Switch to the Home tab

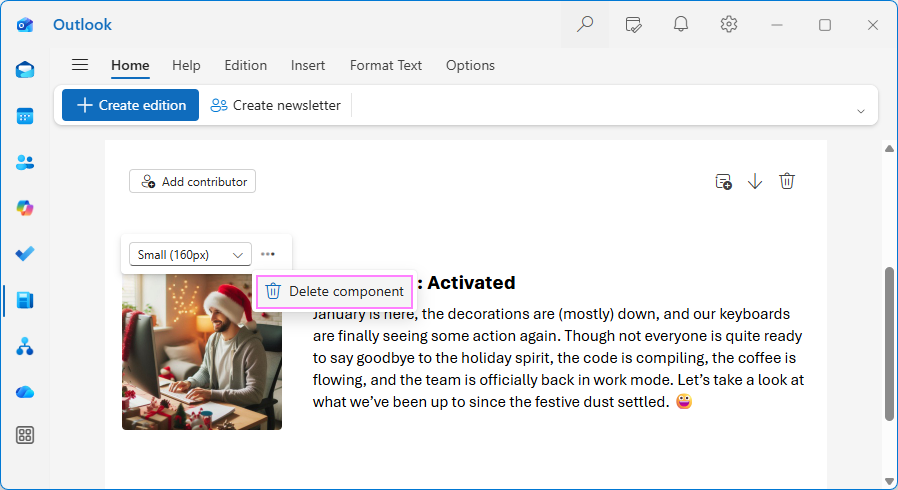click(x=130, y=65)
